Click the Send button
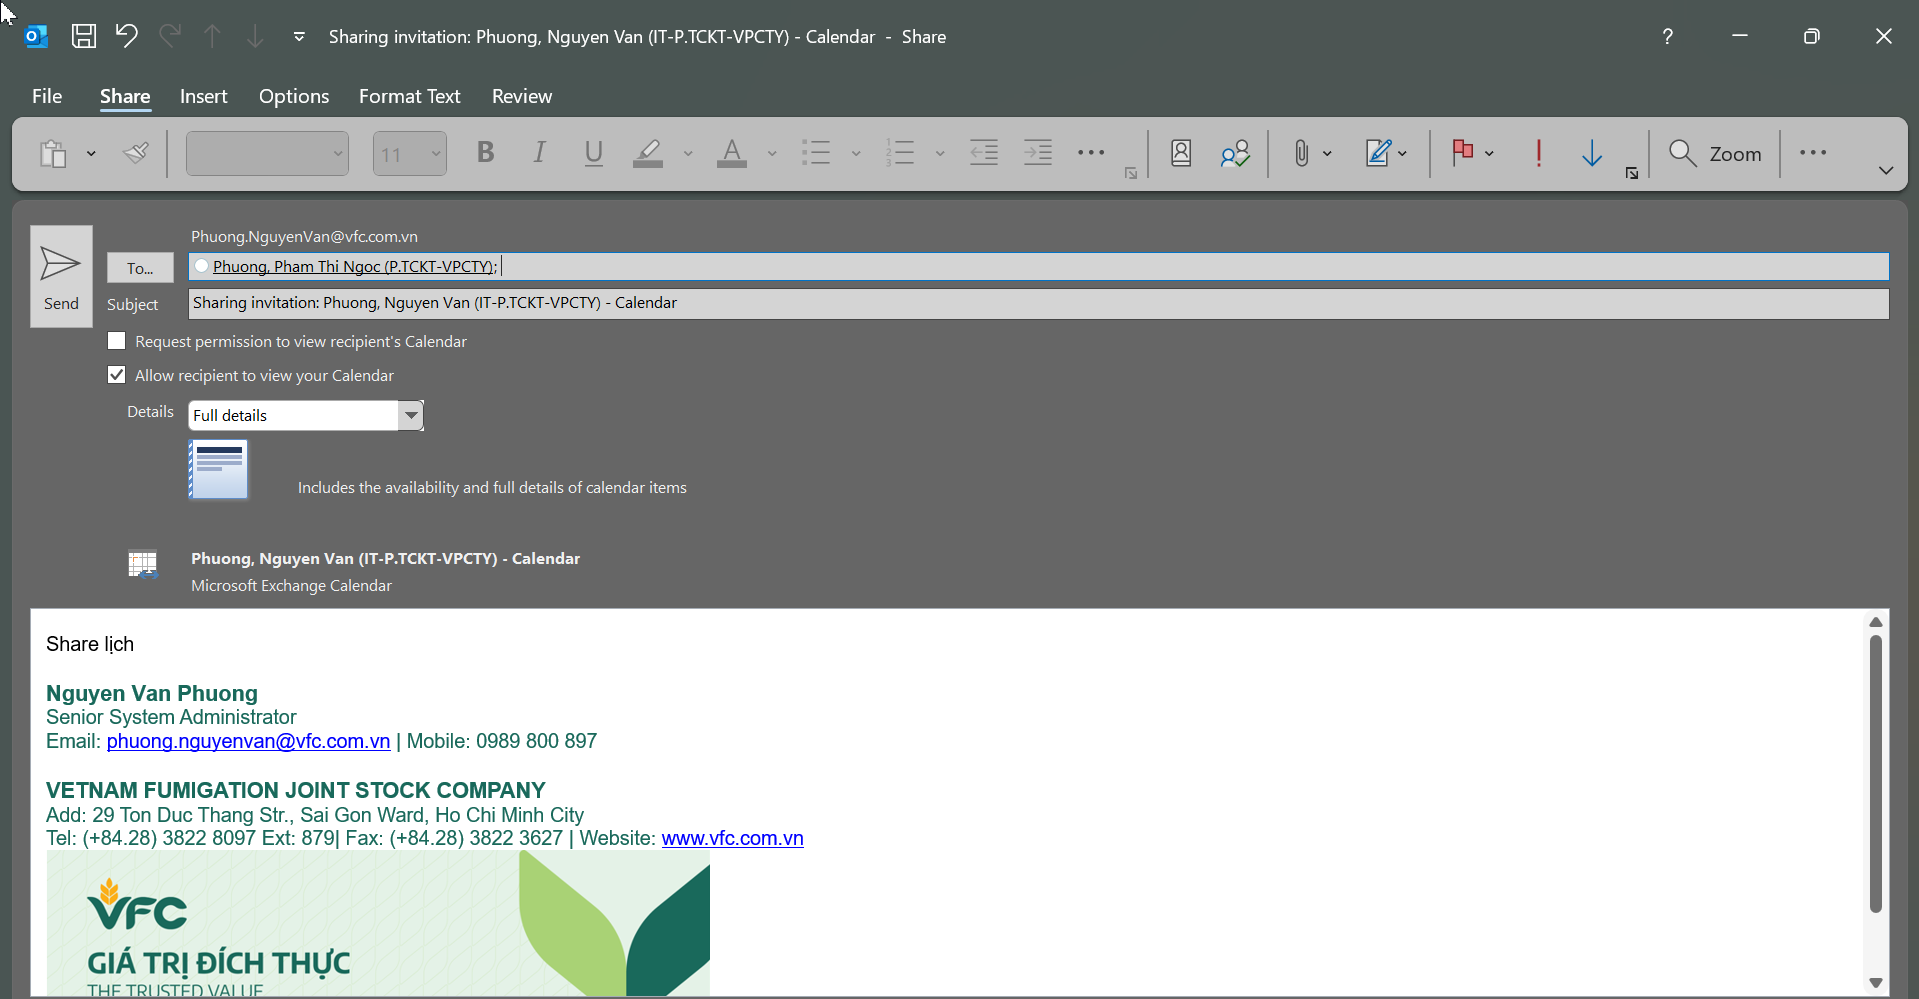The height and width of the screenshot is (999, 1919). [x=61, y=276]
